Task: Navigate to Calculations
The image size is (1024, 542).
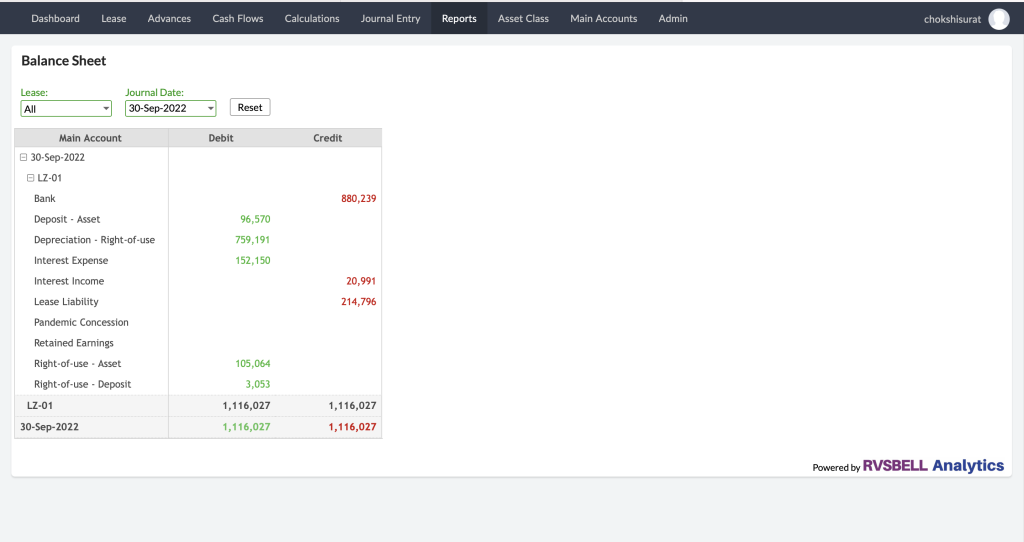Action: coord(312,19)
